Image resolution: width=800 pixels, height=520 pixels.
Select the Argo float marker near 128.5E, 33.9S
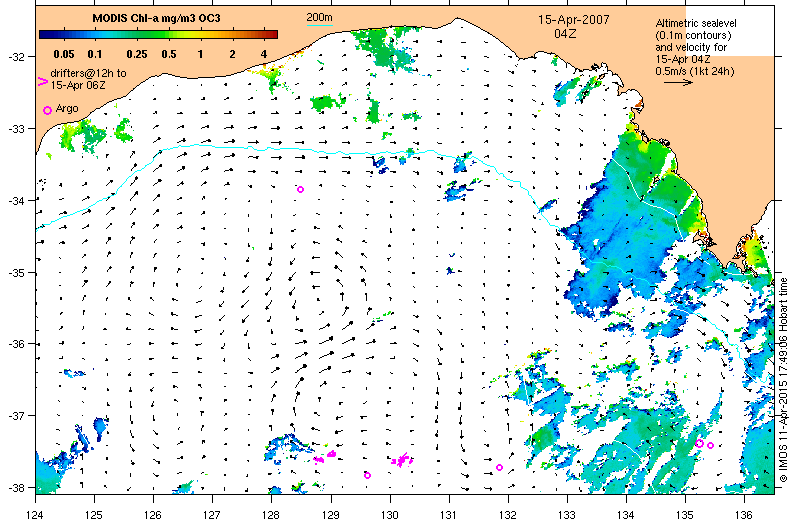point(301,189)
